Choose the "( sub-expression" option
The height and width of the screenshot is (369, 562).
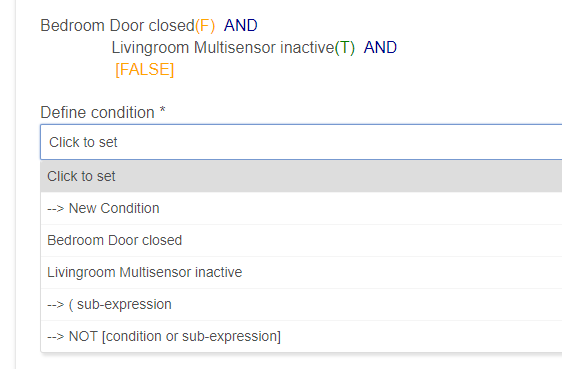[301, 305]
